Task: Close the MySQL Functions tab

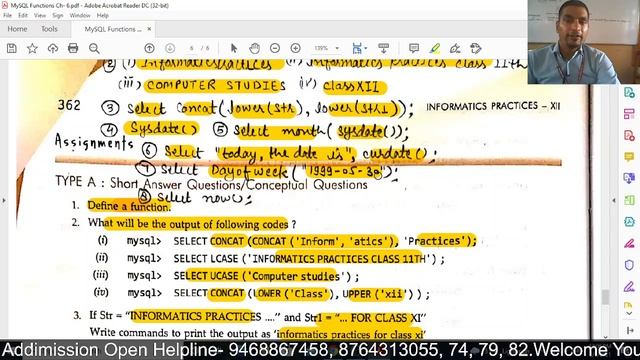Action: pos(149,29)
